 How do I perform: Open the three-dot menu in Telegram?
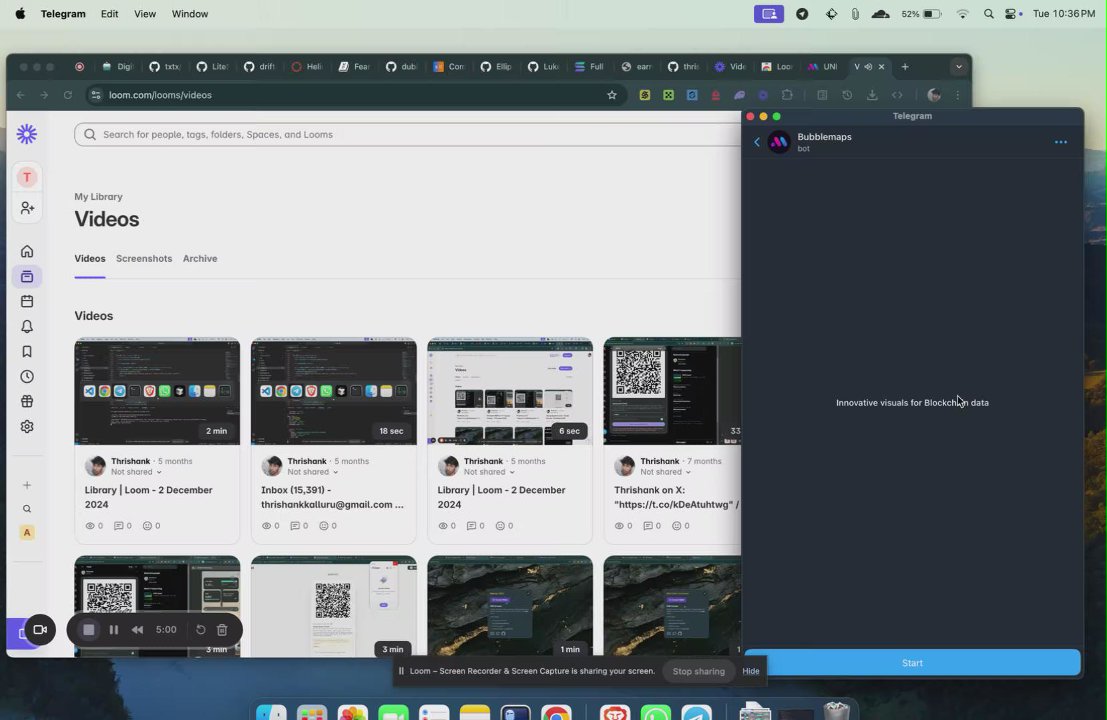point(1060,142)
